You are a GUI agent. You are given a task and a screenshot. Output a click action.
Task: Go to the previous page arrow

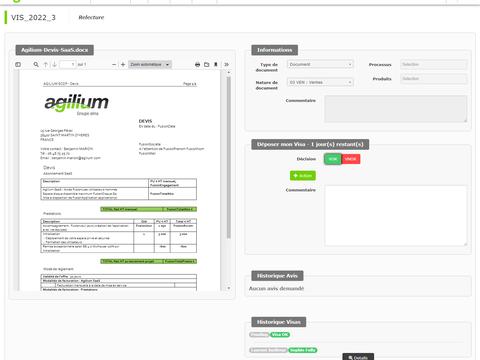[x=46, y=64]
